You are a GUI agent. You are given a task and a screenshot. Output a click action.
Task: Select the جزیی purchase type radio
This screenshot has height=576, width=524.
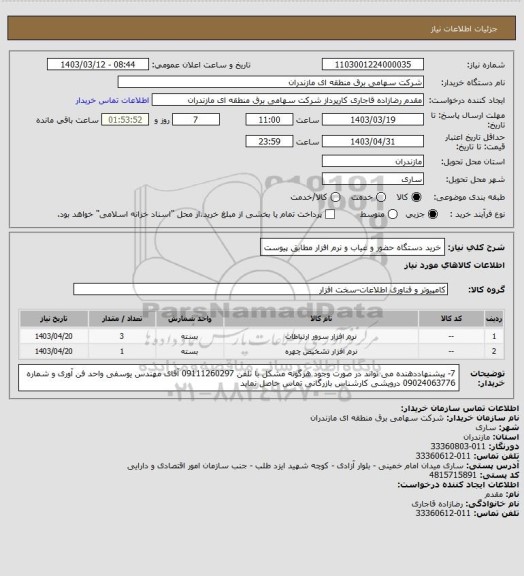pyautogui.click(x=433, y=214)
